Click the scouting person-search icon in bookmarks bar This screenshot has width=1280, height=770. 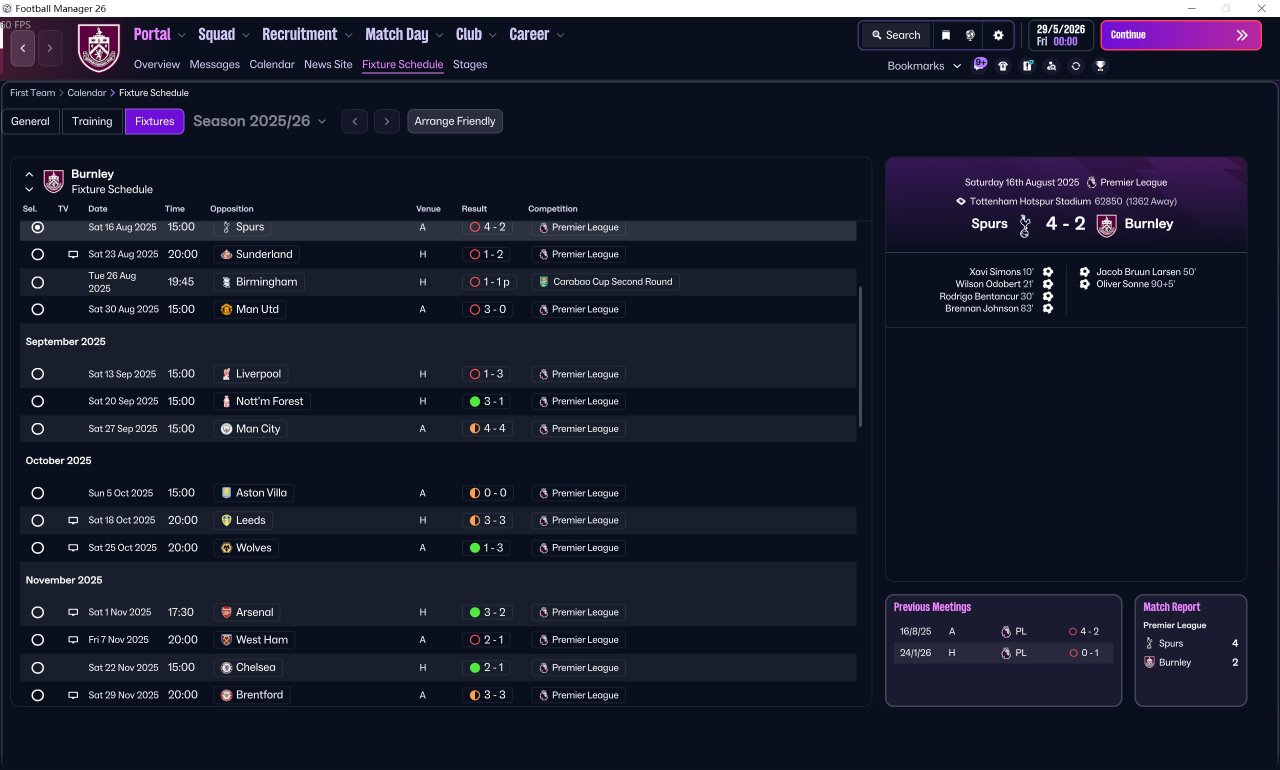point(1051,66)
